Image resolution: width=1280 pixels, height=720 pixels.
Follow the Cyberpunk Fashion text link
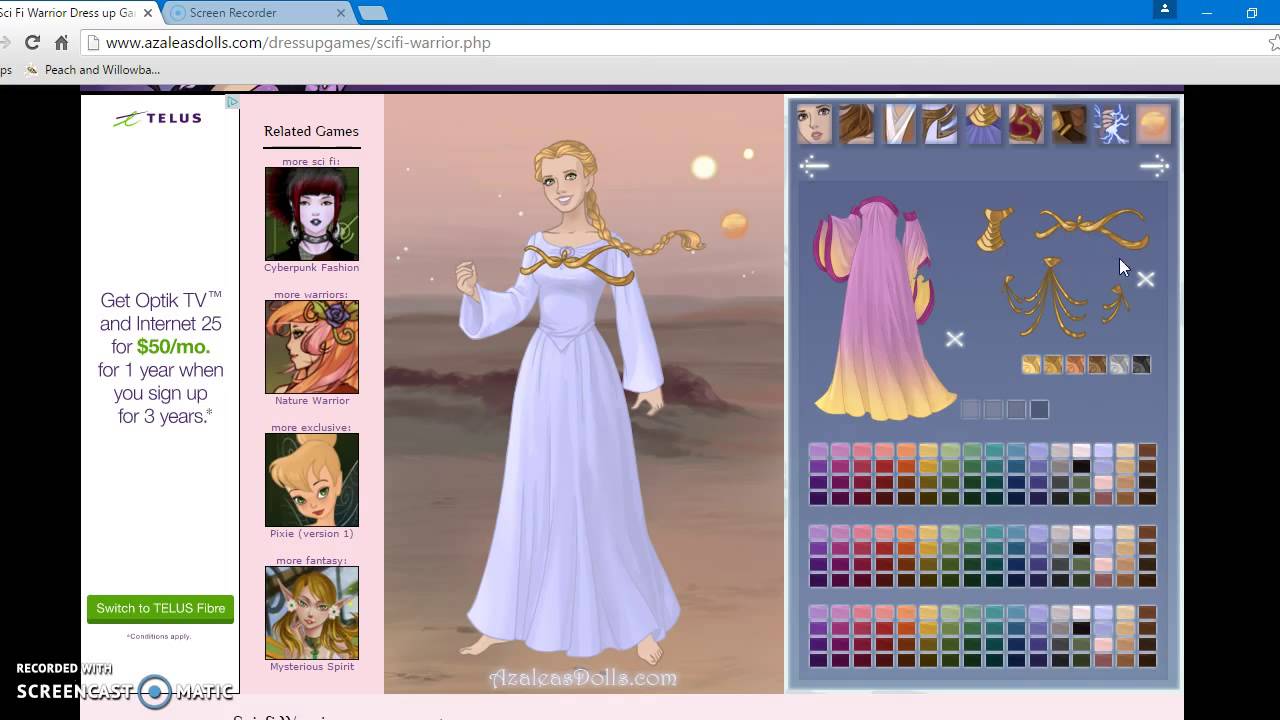(312, 268)
